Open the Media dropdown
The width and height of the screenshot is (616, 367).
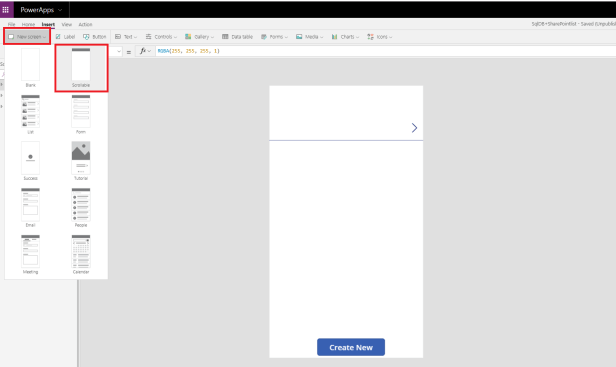click(310, 37)
